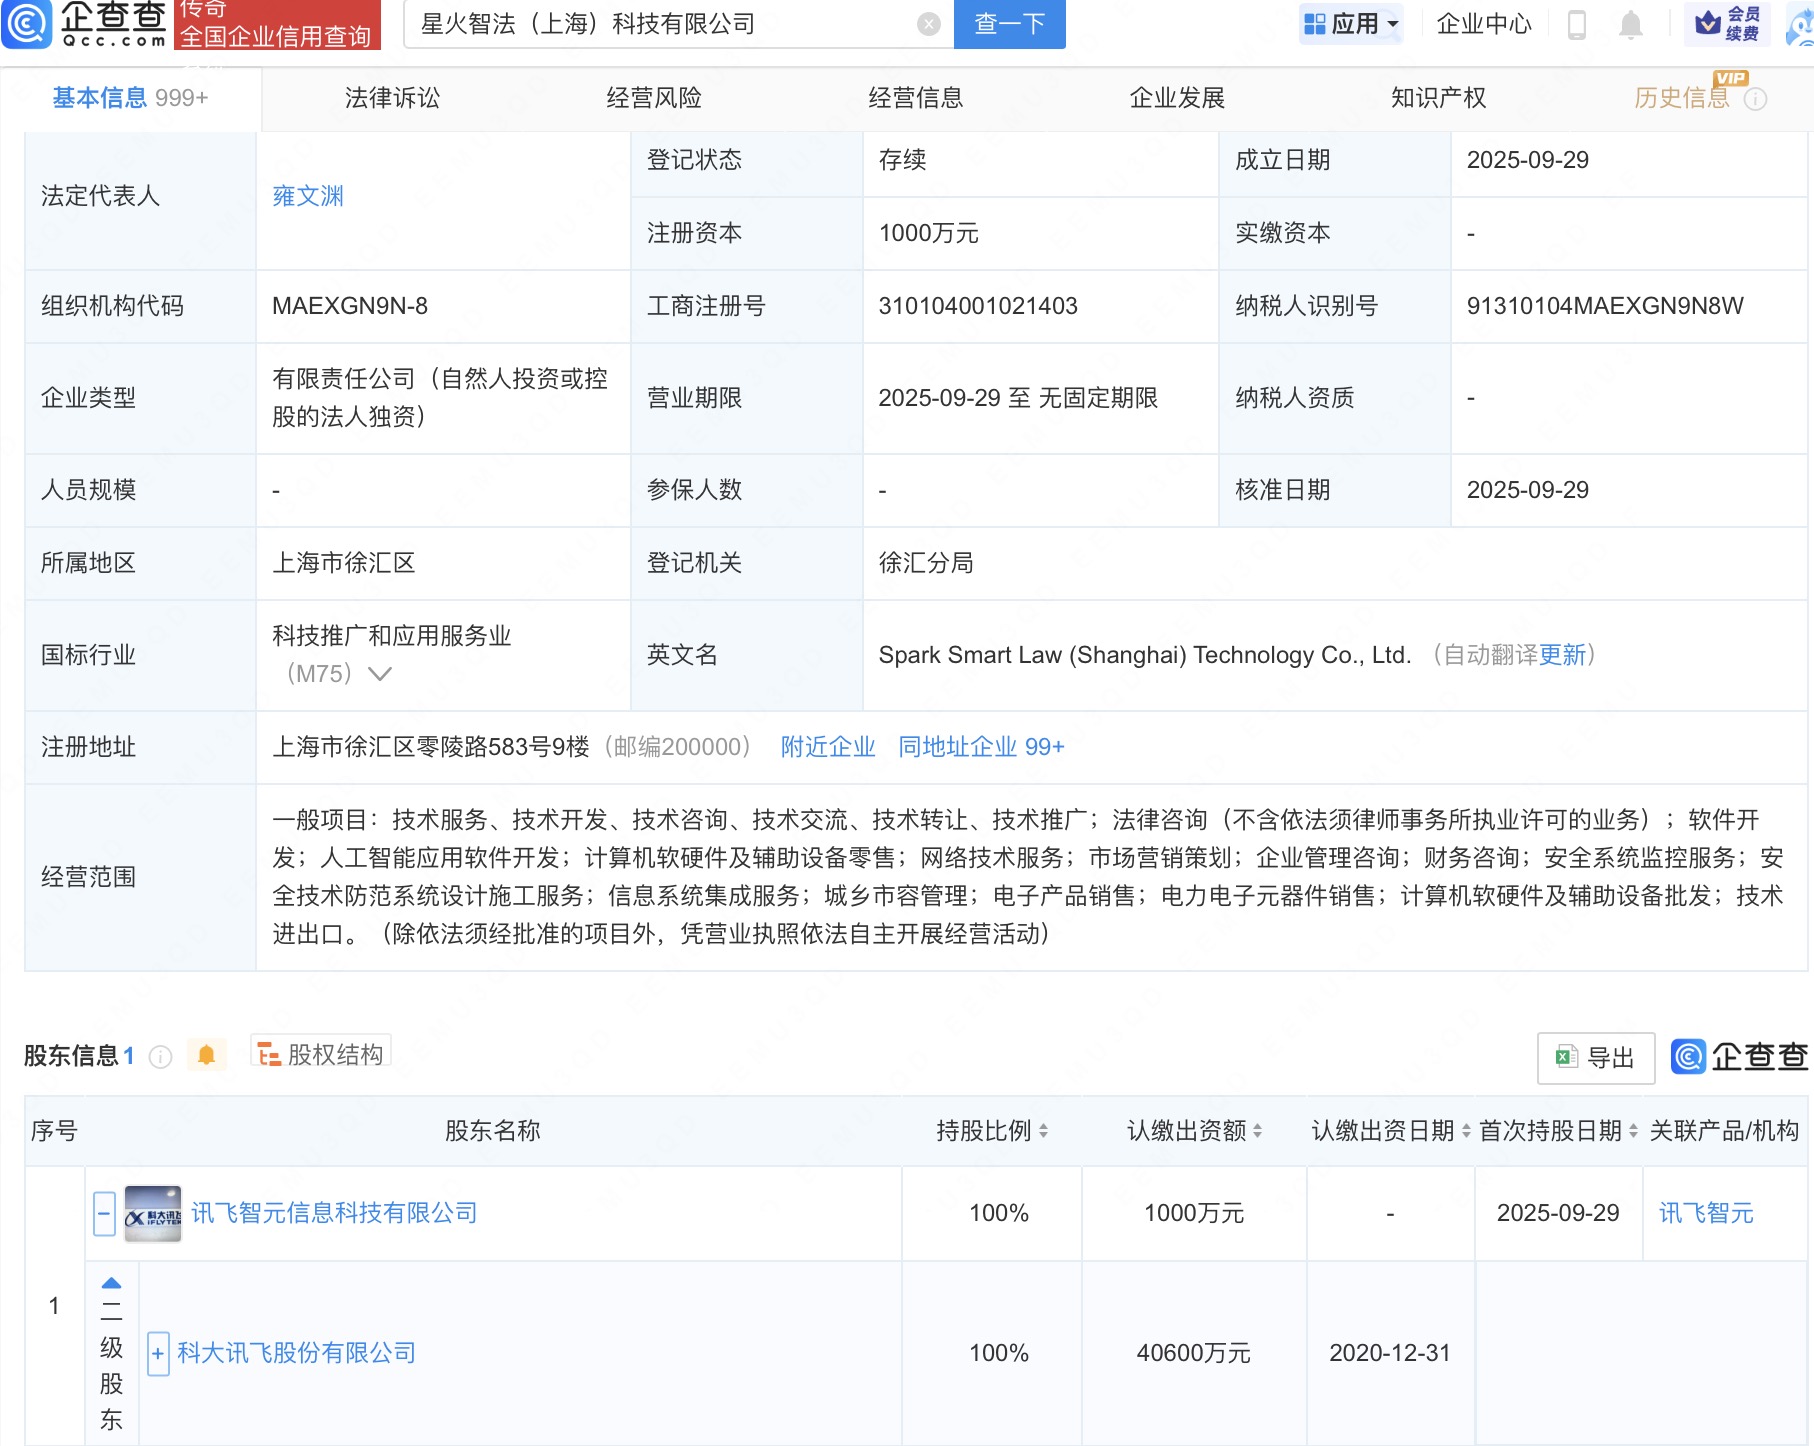Expand the 科大讯飞股份有限公司 shareholder row

[x=158, y=1354]
